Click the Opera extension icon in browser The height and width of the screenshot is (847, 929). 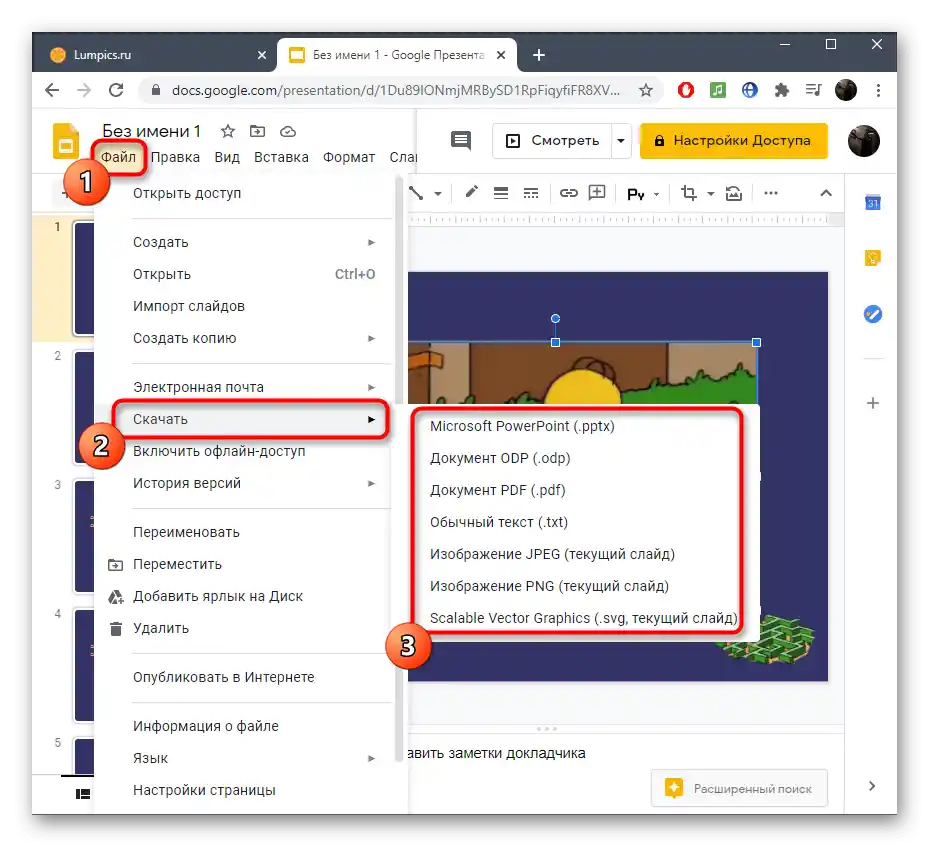tap(685, 90)
